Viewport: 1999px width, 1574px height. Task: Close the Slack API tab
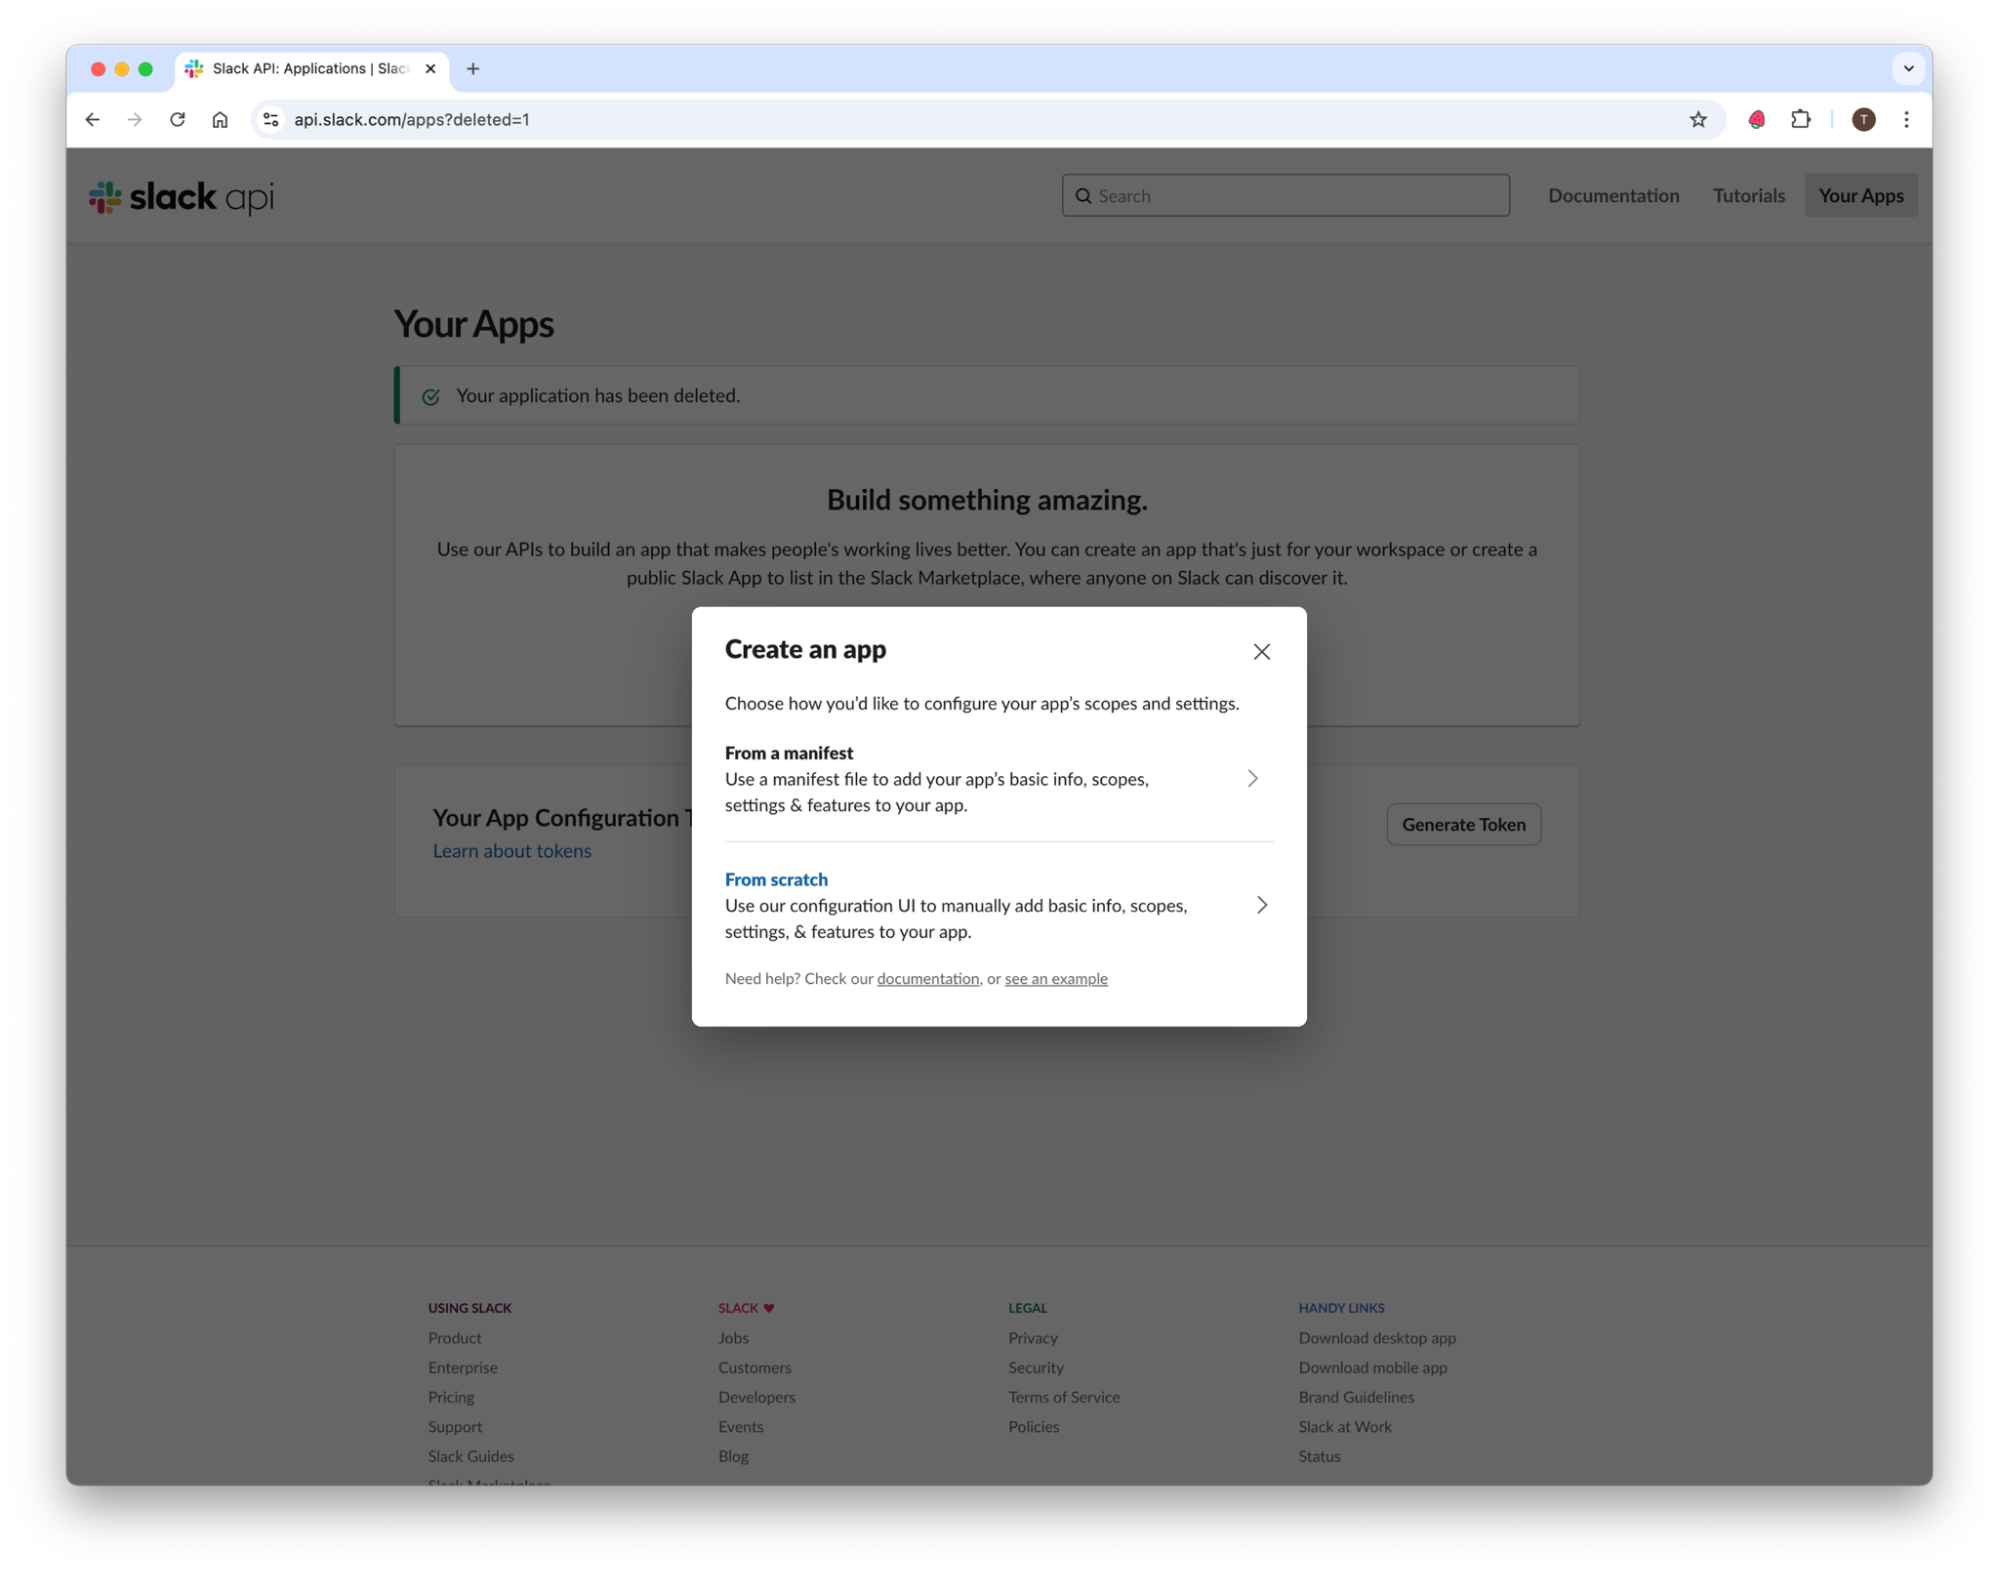click(430, 69)
